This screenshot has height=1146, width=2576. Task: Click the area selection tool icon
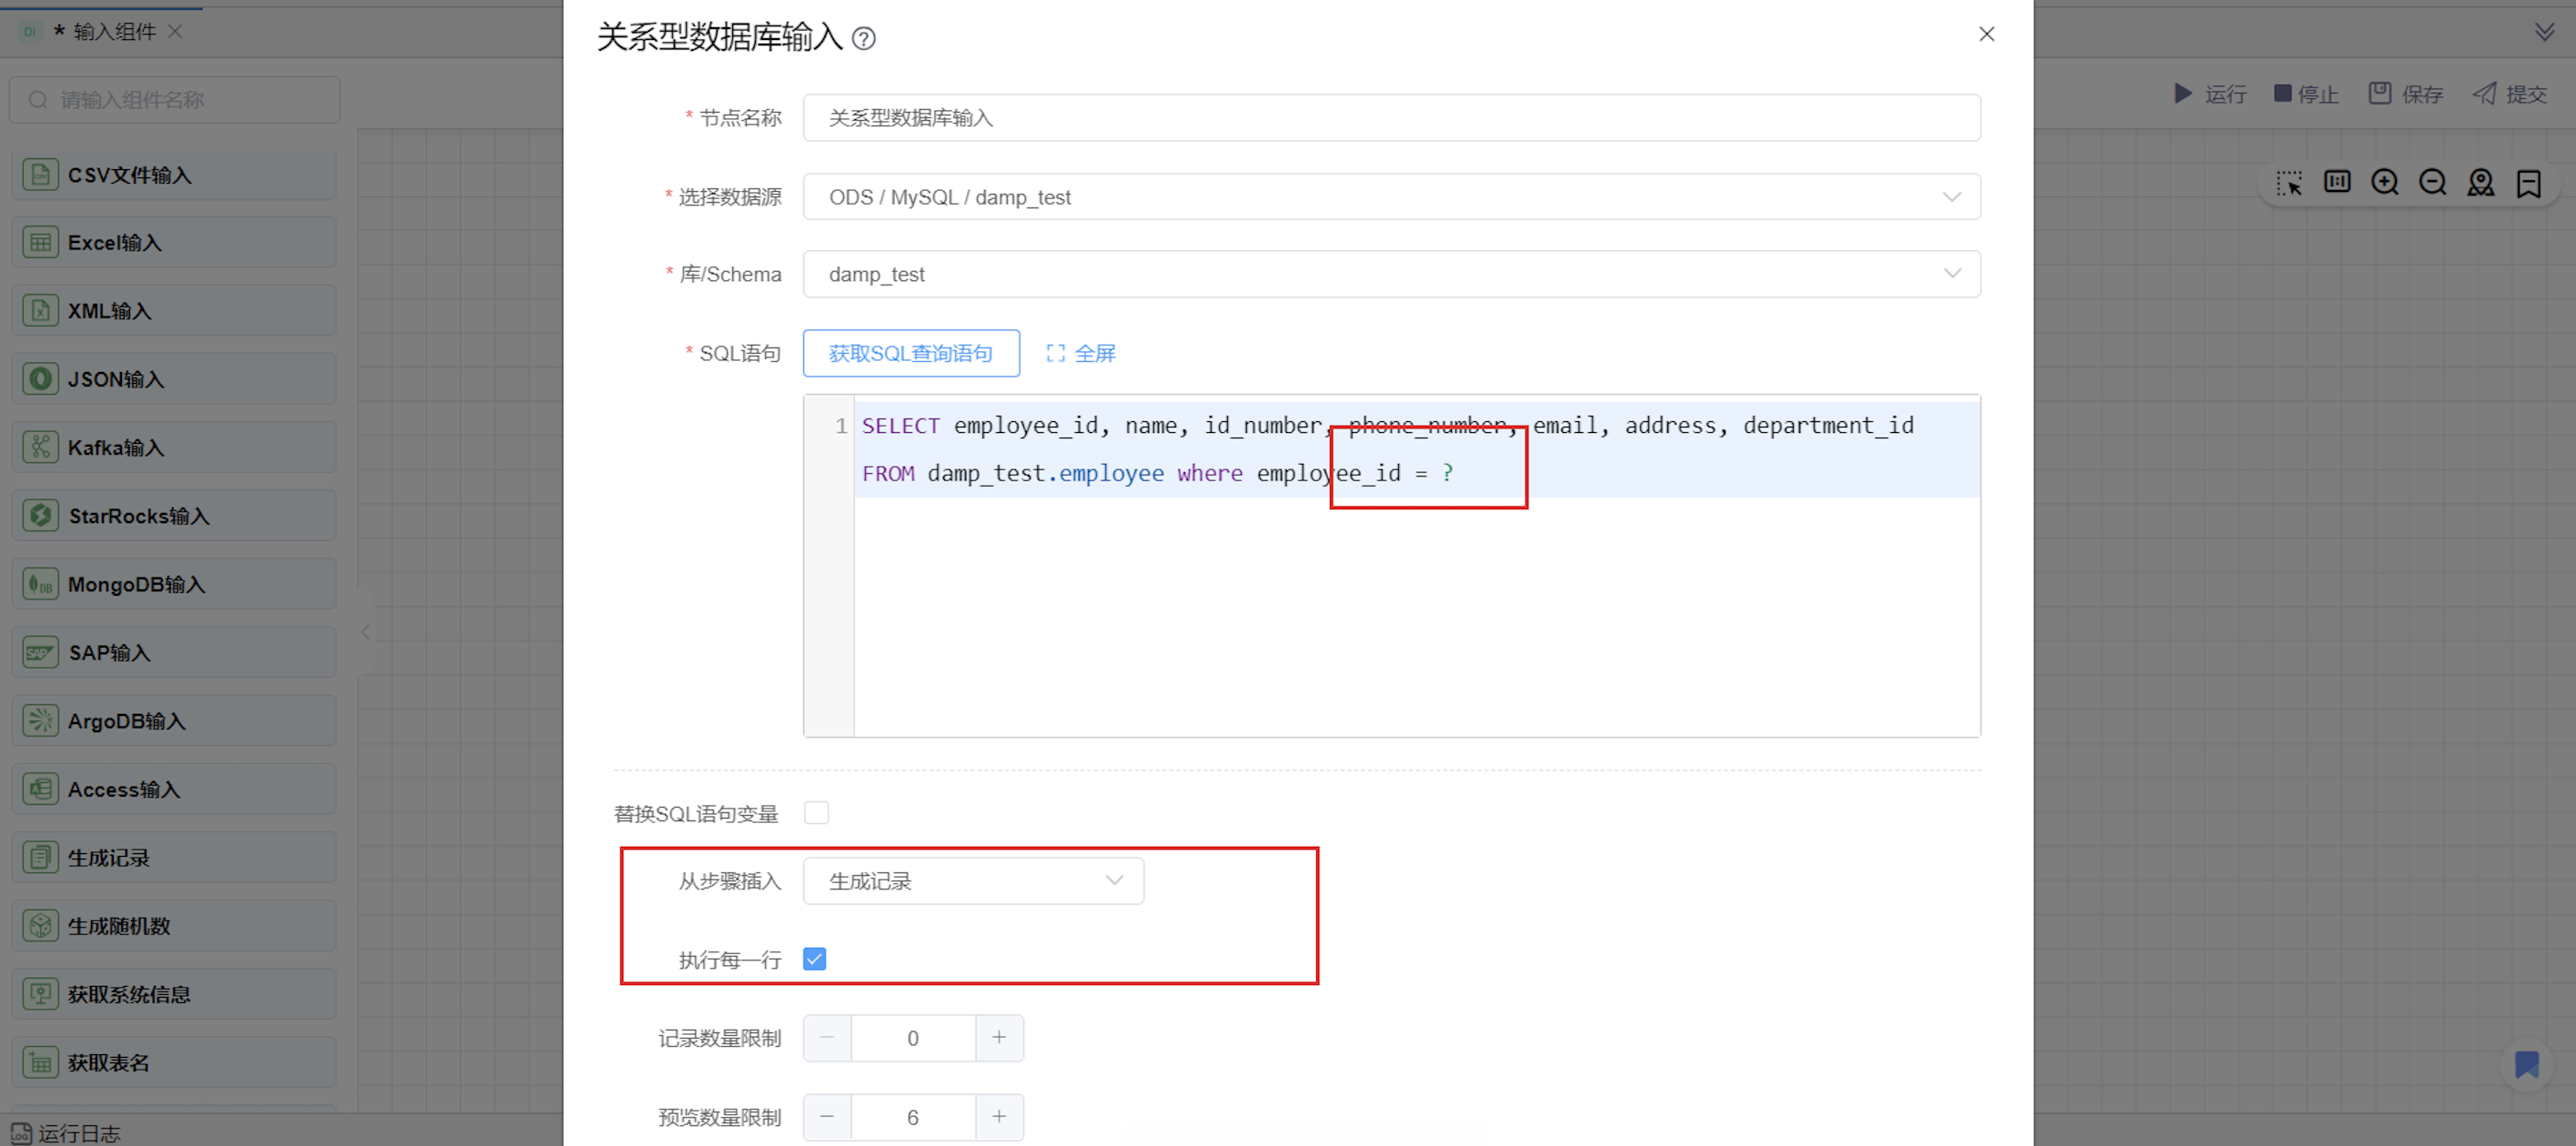click(2288, 182)
